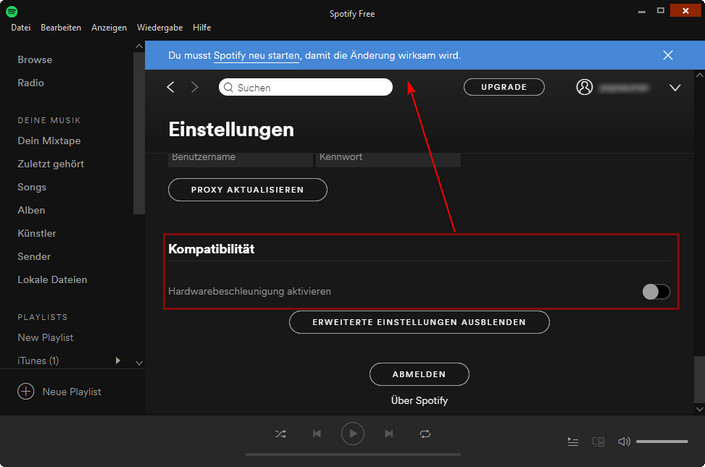Open Dein Mixtape
The width and height of the screenshot is (705, 467).
tap(49, 141)
